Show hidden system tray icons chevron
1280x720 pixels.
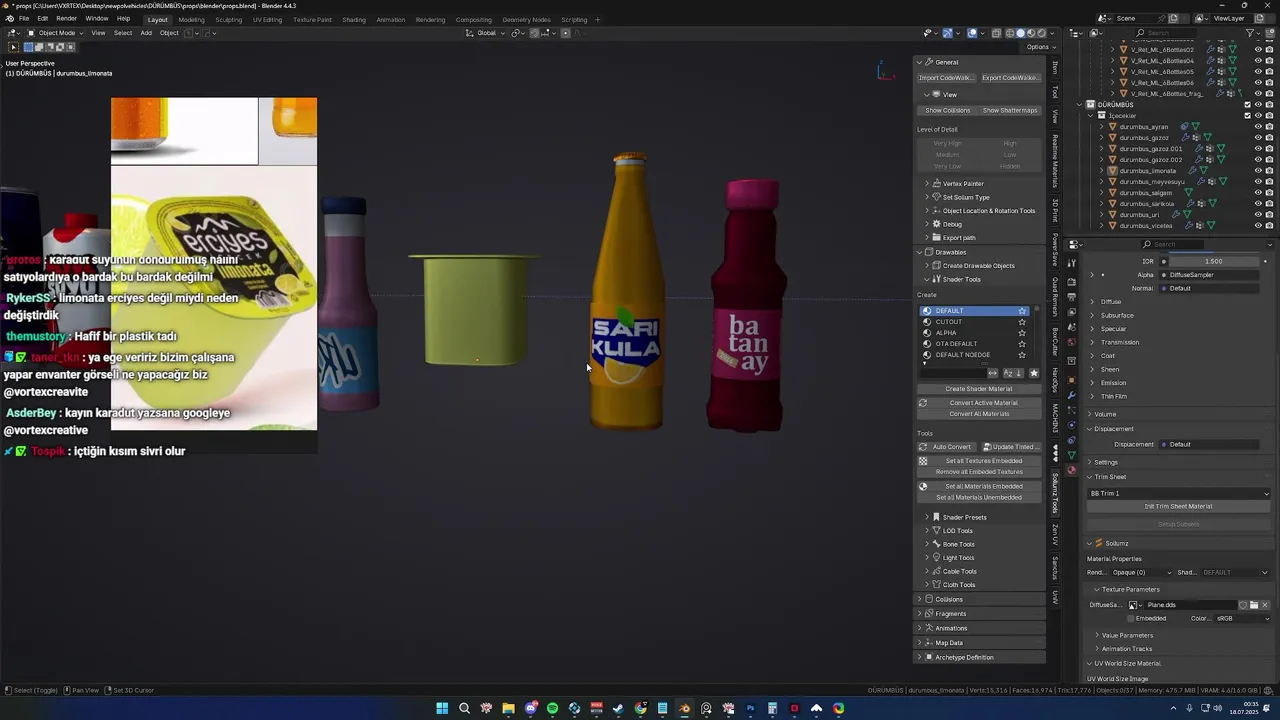(1174, 708)
